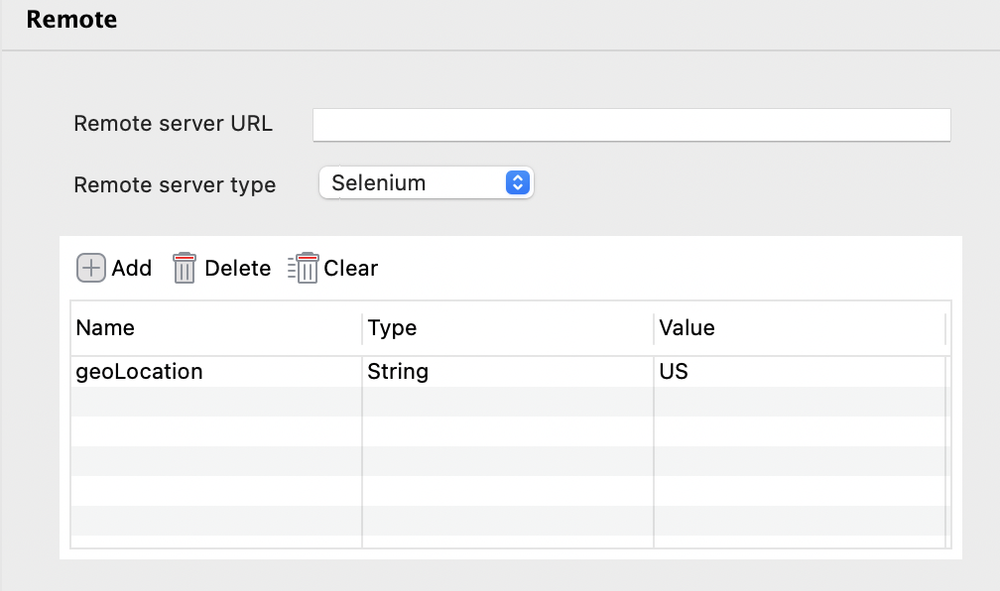This screenshot has height=591, width=1000.
Task: Click the dropdown chevrons beside Selenium
Action: tap(518, 183)
